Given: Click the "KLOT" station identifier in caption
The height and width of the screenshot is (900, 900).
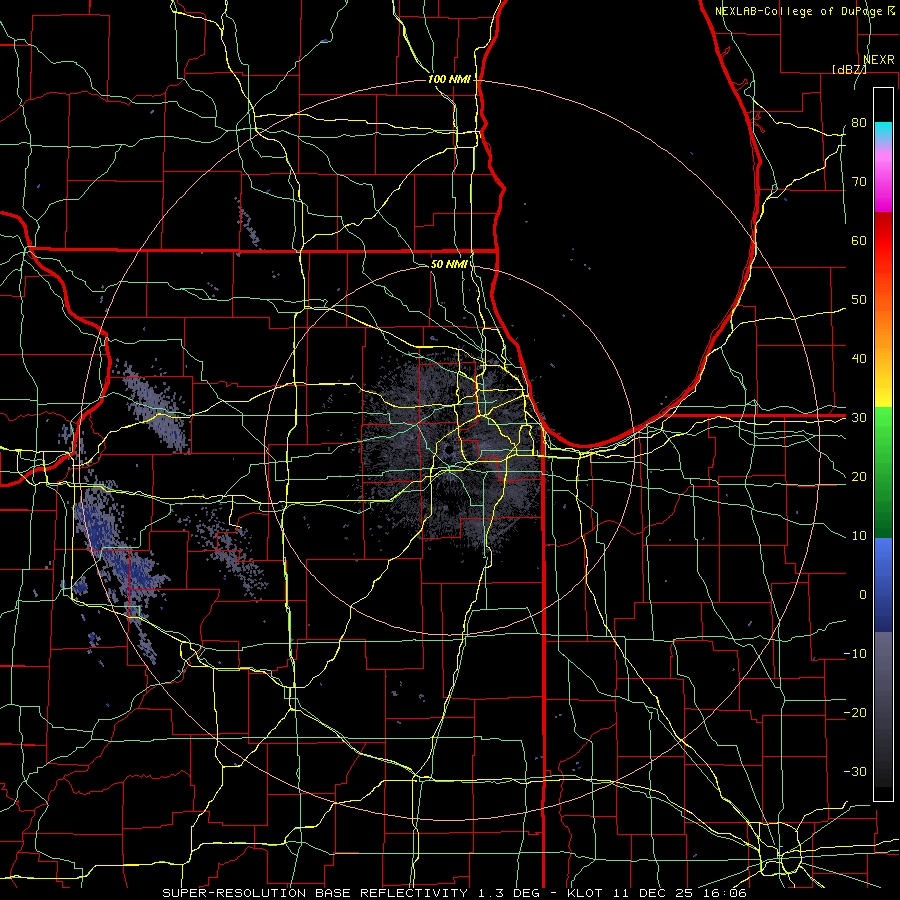Looking at the screenshot, I should pos(585,893).
